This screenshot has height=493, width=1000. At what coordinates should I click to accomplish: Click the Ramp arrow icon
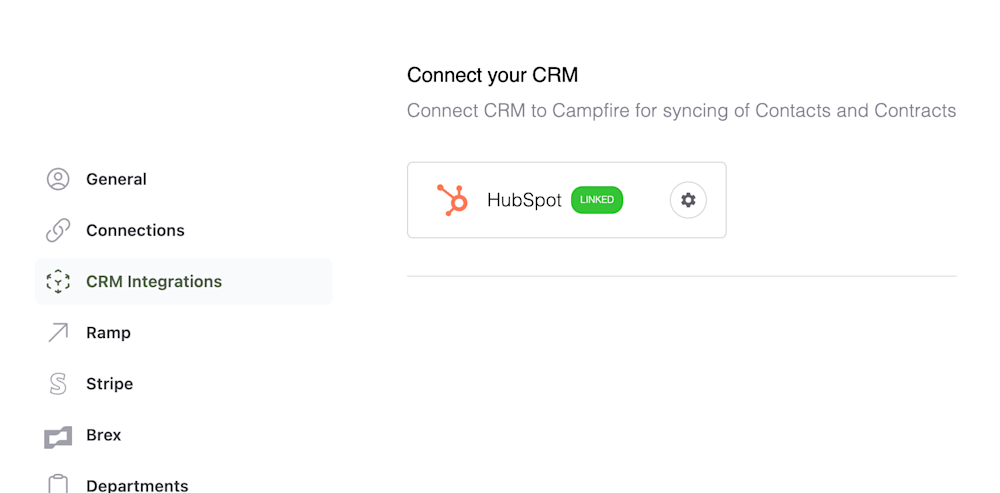point(58,332)
